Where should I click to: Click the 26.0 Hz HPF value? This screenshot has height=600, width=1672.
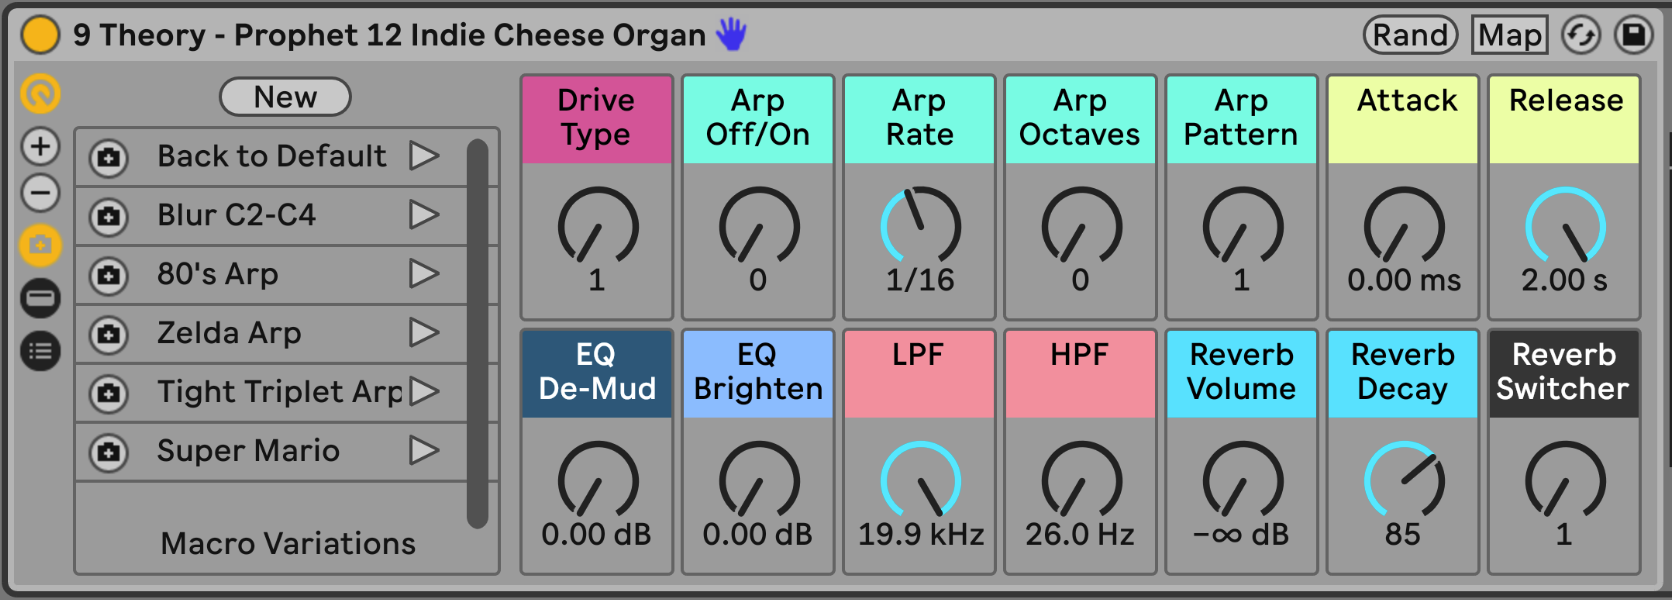point(1080,535)
